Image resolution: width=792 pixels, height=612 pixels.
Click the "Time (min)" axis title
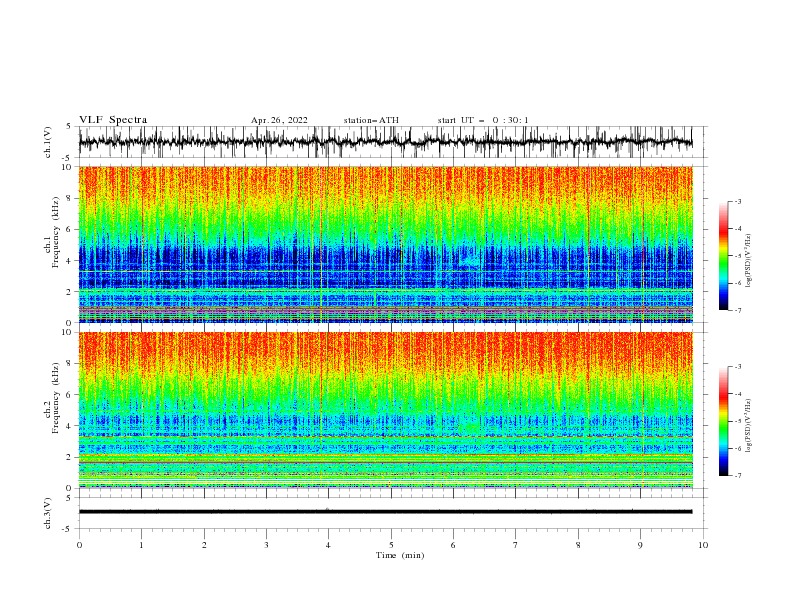click(x=400, y=555)
